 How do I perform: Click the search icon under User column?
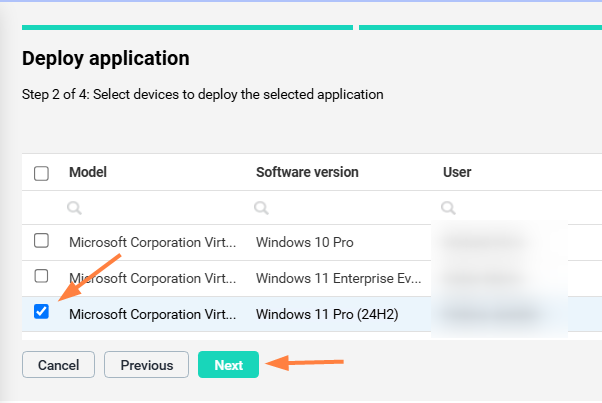pos(448,209)
